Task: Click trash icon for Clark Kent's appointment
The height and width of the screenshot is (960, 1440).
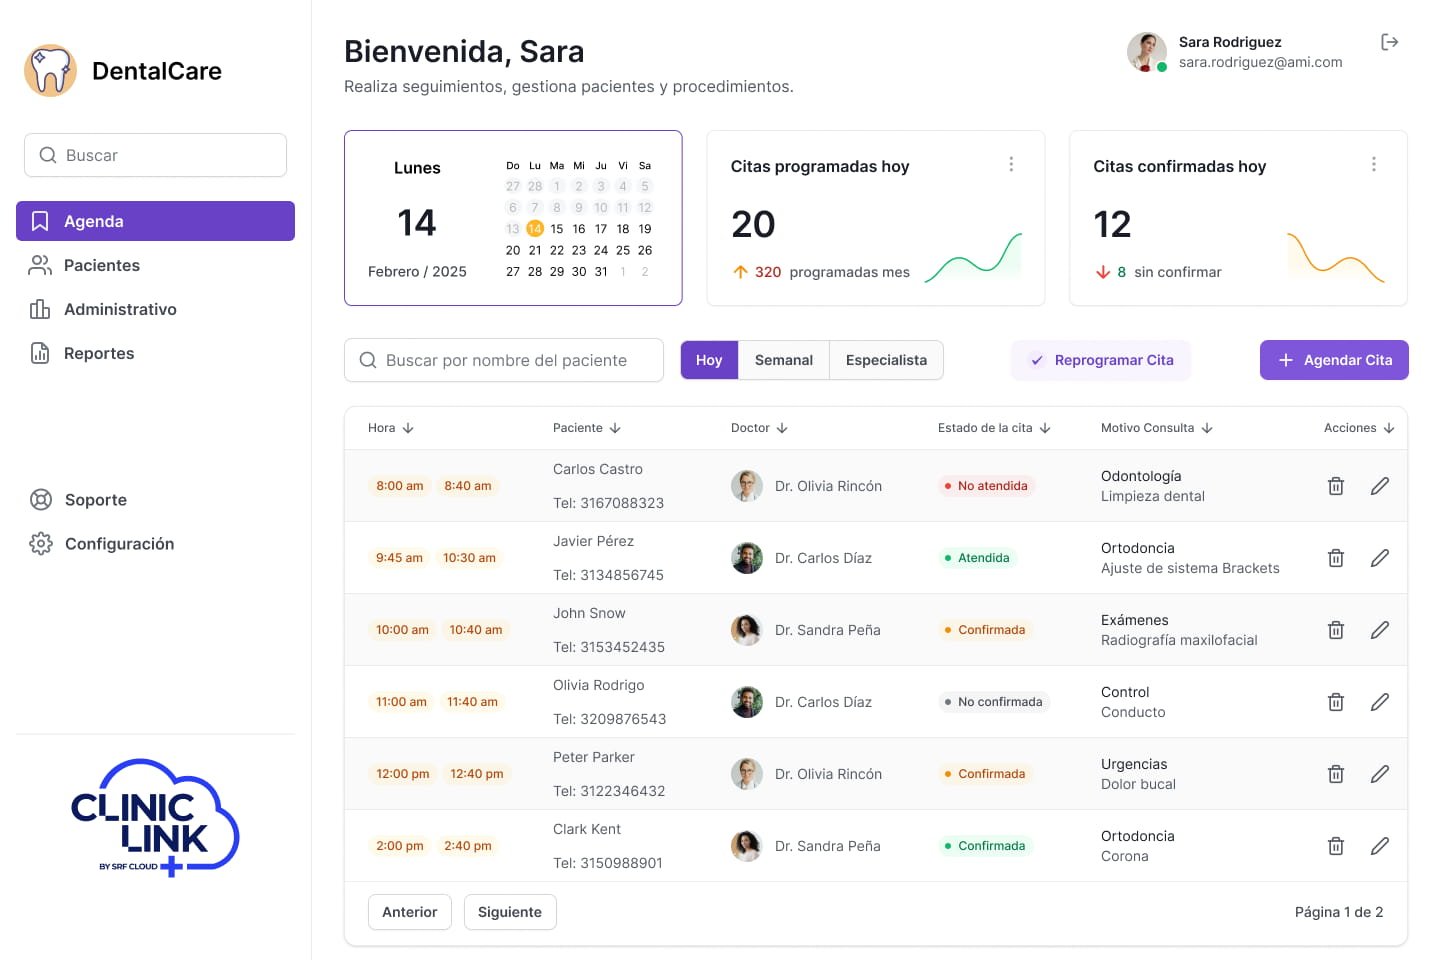Action: (1335, 846)
